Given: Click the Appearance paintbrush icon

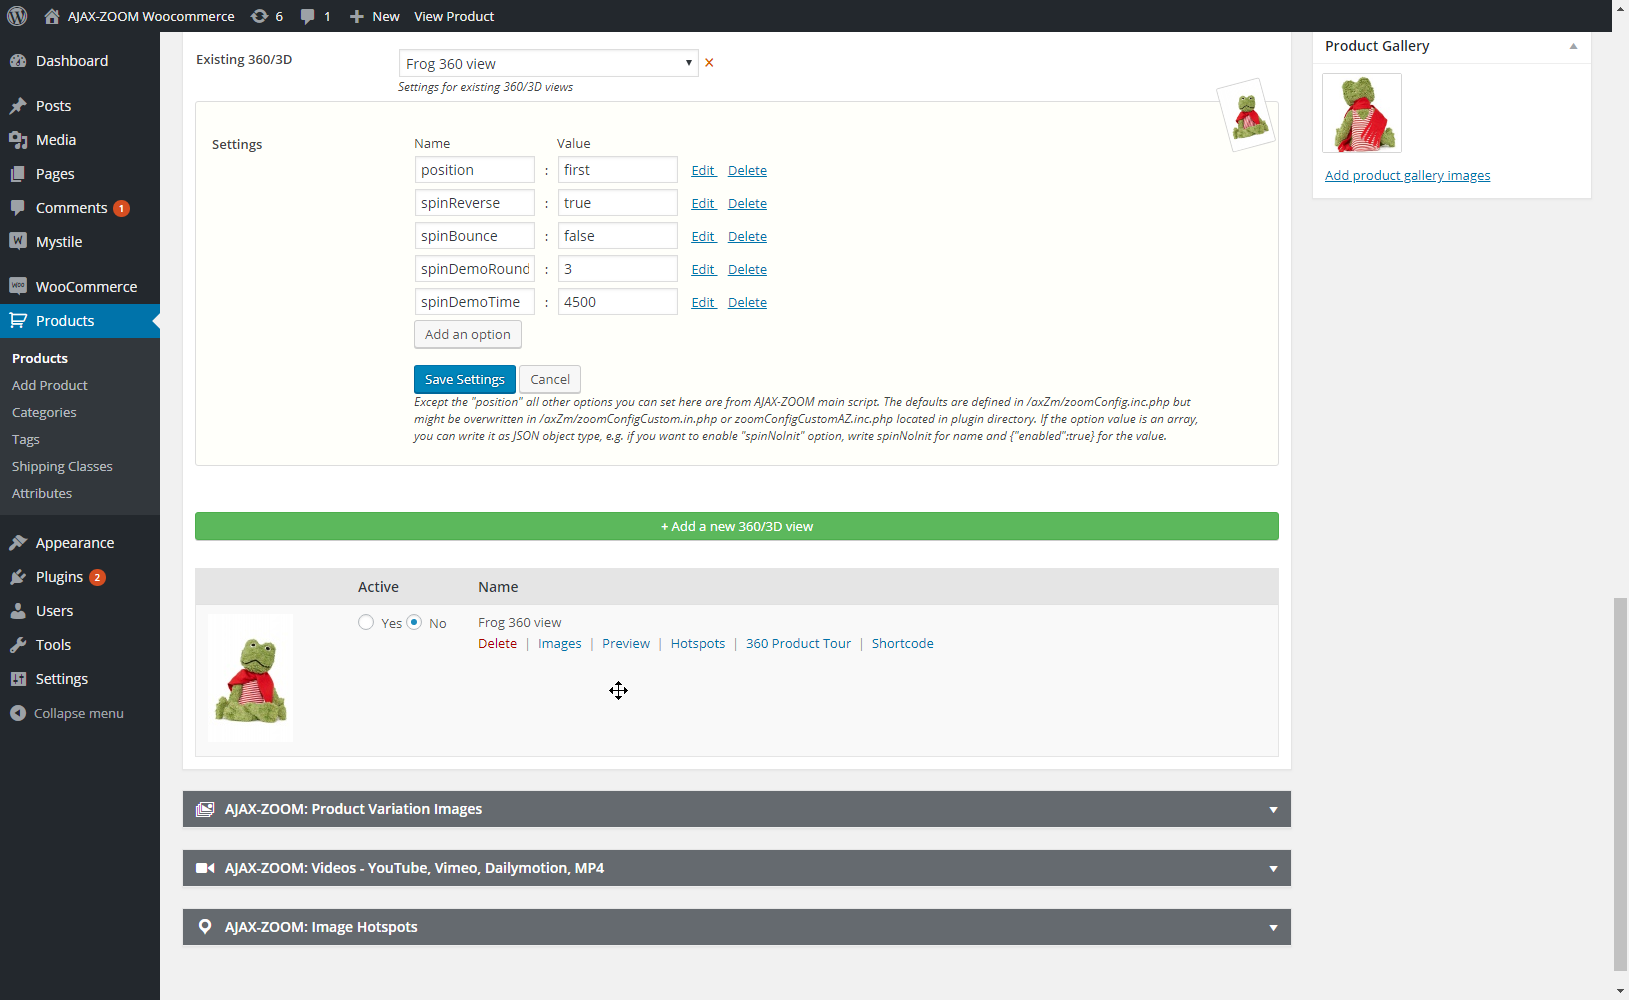Looking at the screenshot, I should pos(18,543).
